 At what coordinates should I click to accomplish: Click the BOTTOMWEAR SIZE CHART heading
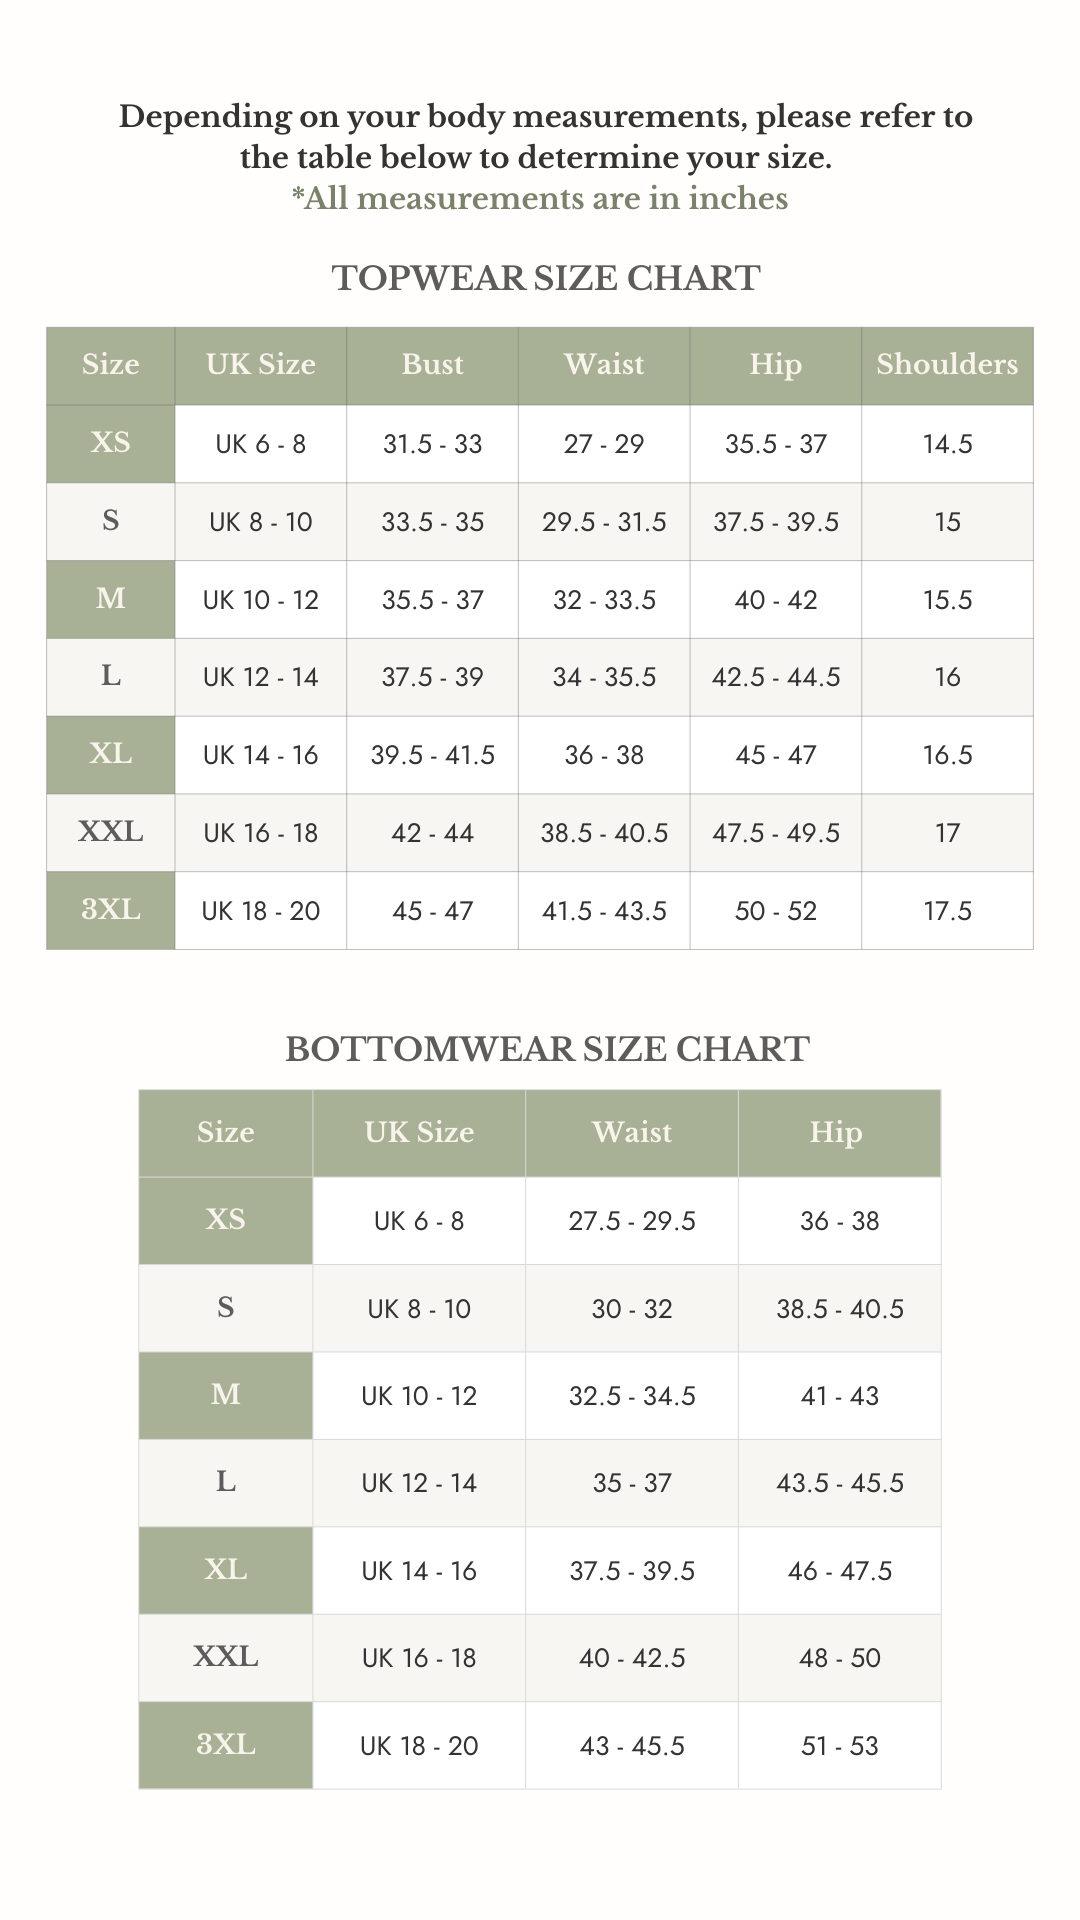(x=547, y=1049)
